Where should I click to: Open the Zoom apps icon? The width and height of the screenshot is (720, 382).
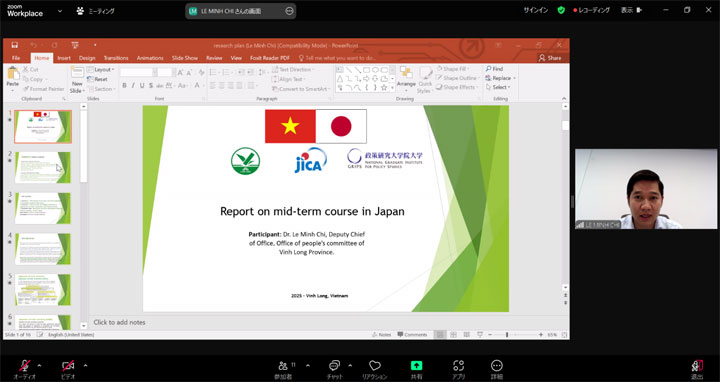click(458, 365)
